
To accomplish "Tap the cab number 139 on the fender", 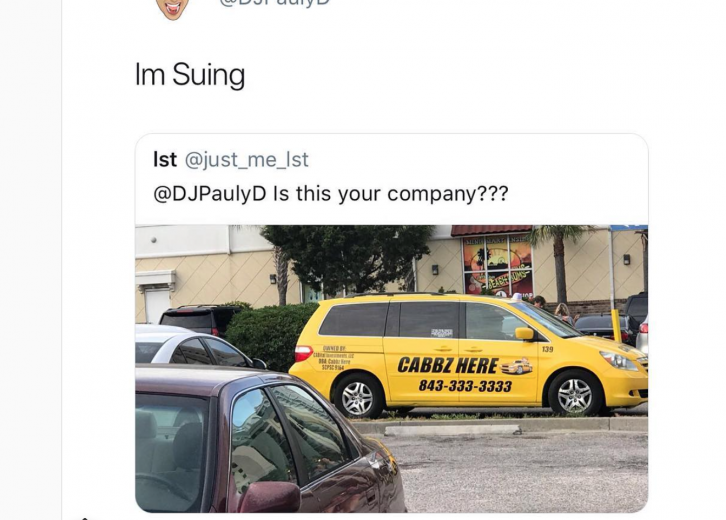I will click(x=547, y=349).
